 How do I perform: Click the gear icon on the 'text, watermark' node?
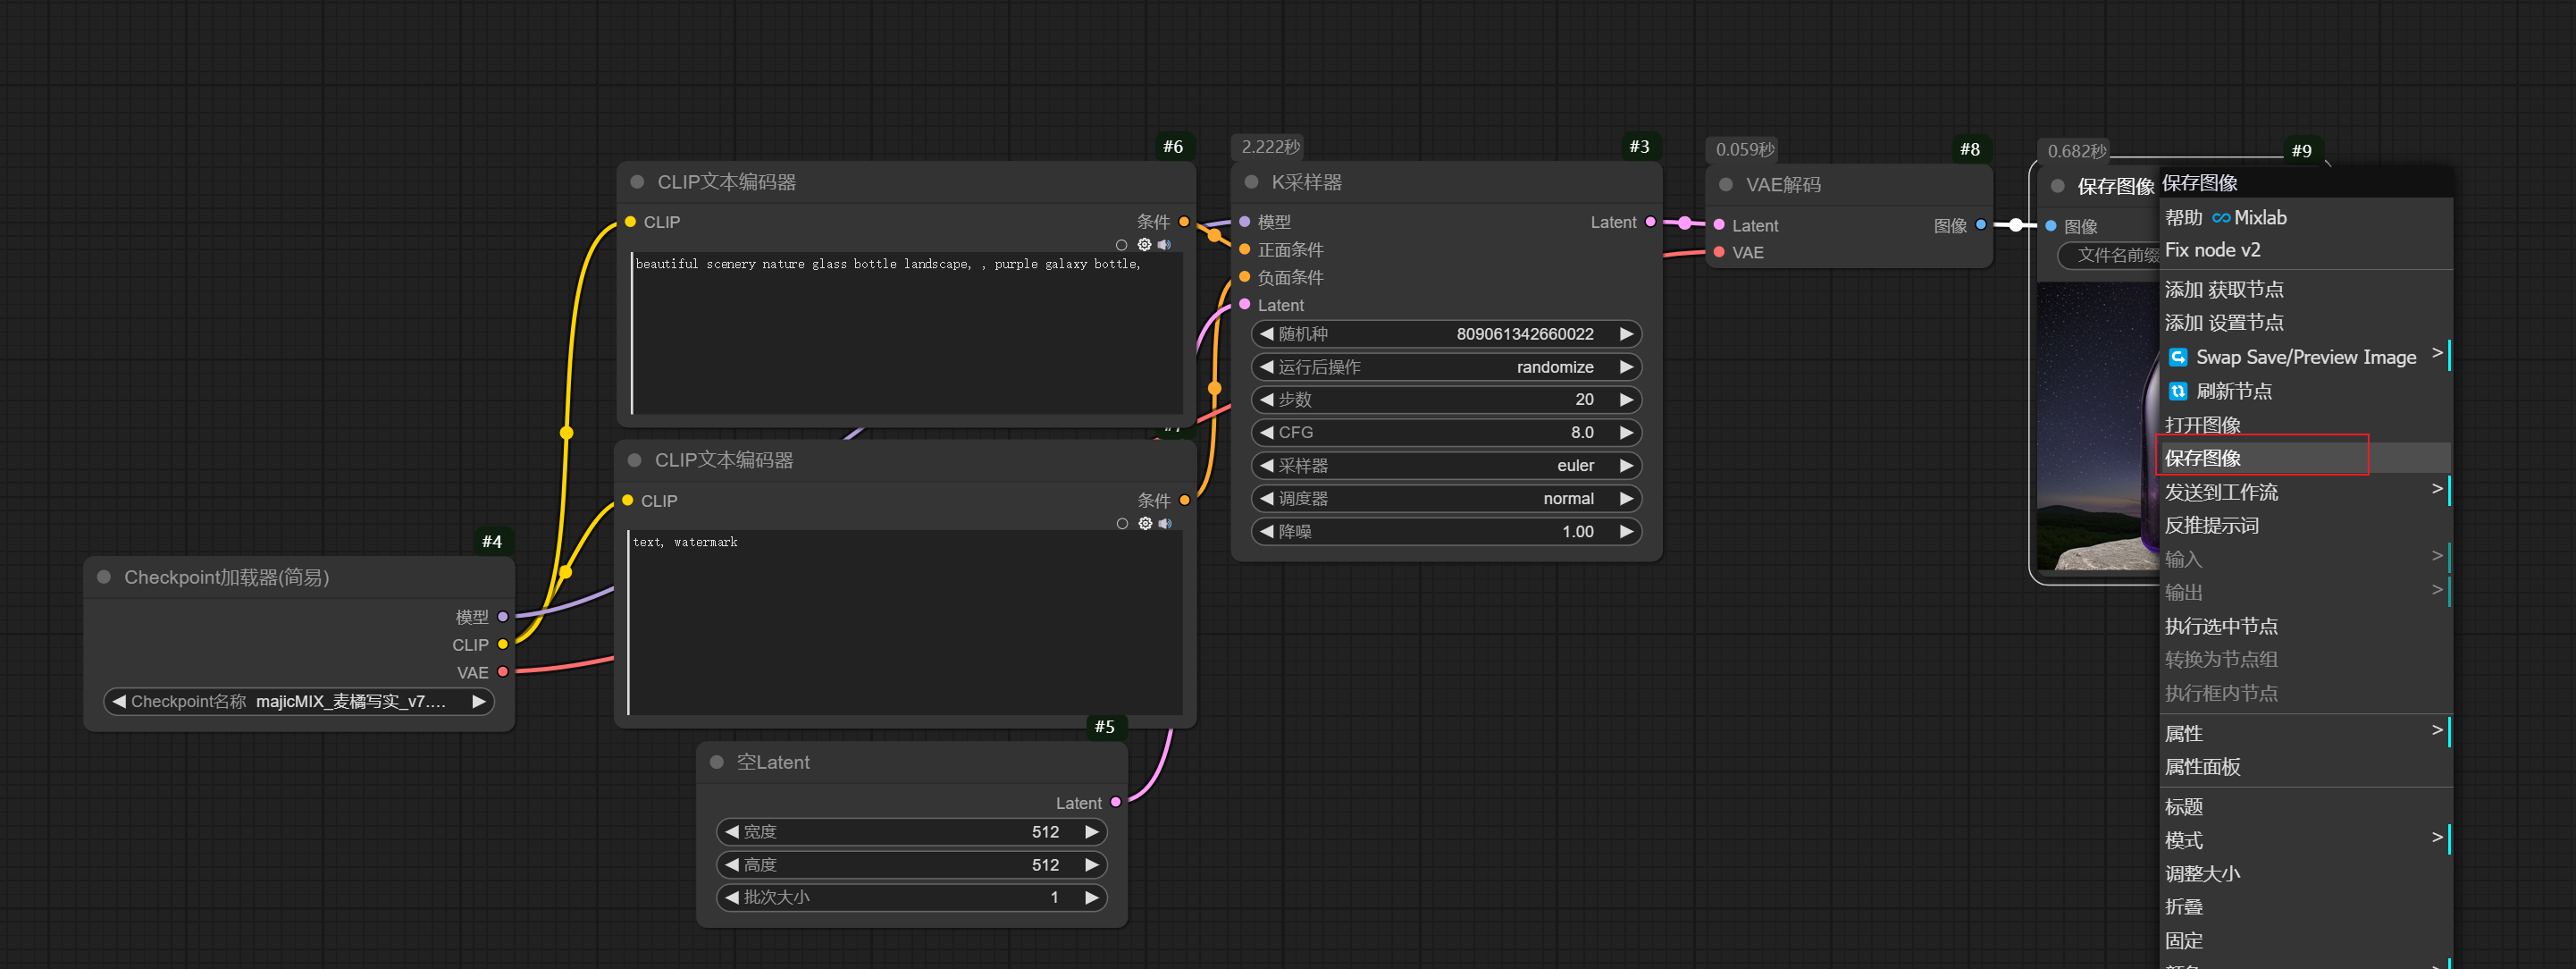click(x=1145, y=523)
